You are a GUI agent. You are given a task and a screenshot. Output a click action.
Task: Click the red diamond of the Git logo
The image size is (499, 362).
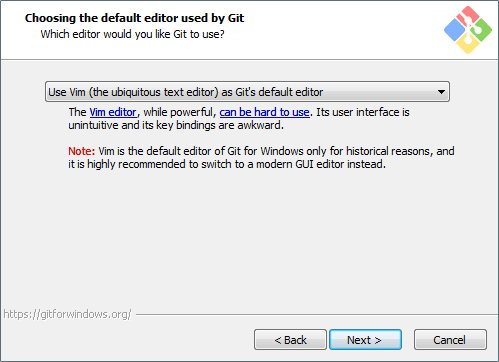tap(468, 16)
